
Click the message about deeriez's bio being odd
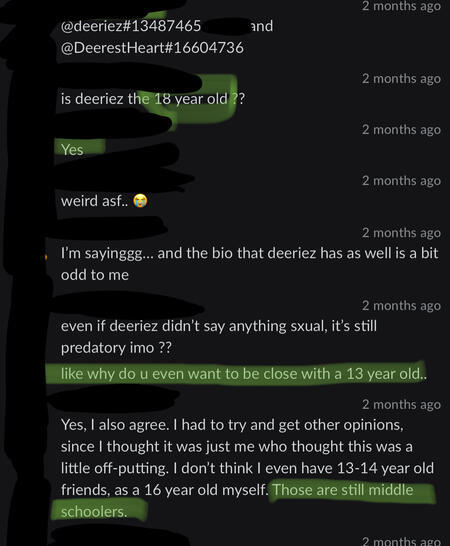click(x=249, y=264)
